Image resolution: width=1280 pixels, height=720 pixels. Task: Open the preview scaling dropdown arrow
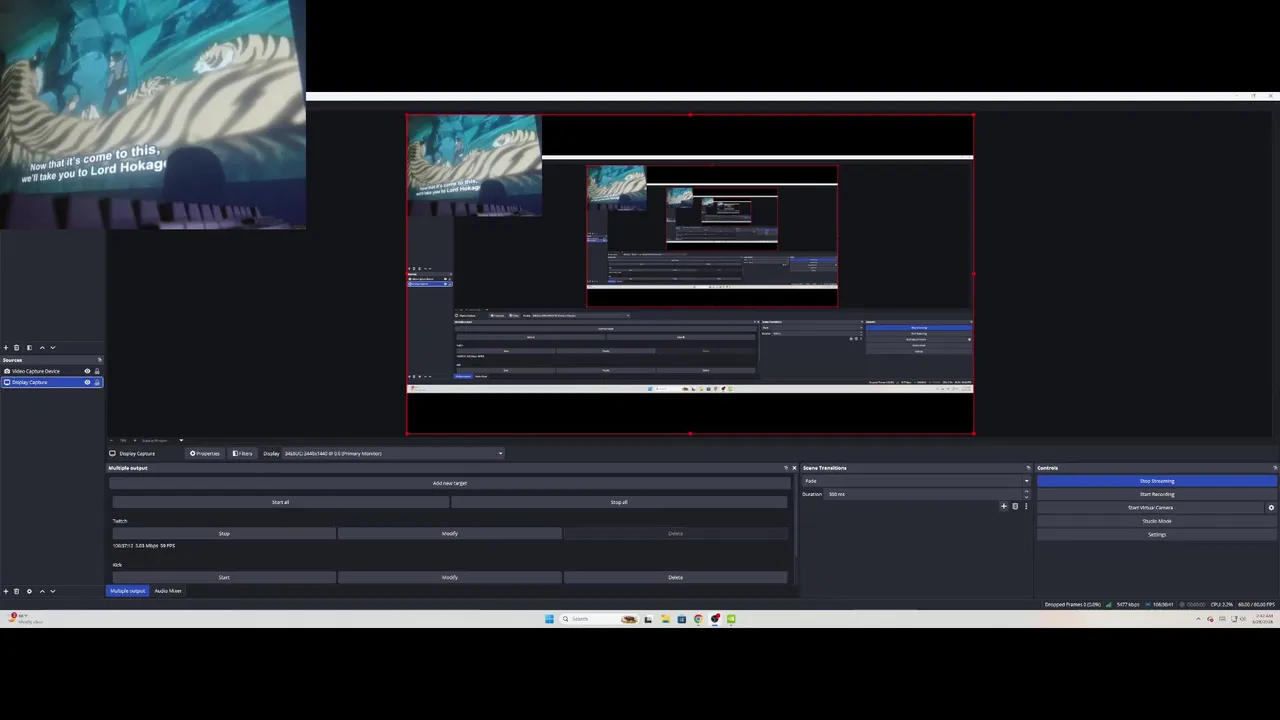coord(181,440)
